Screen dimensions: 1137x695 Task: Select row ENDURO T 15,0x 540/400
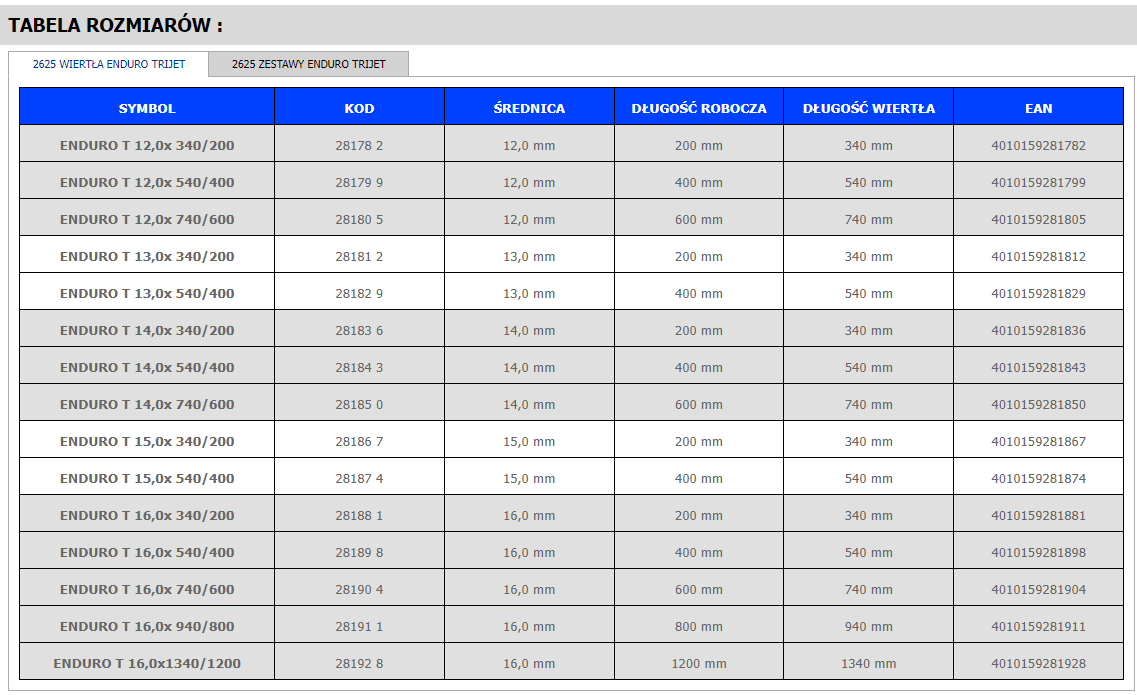click(x=571, y=478)
